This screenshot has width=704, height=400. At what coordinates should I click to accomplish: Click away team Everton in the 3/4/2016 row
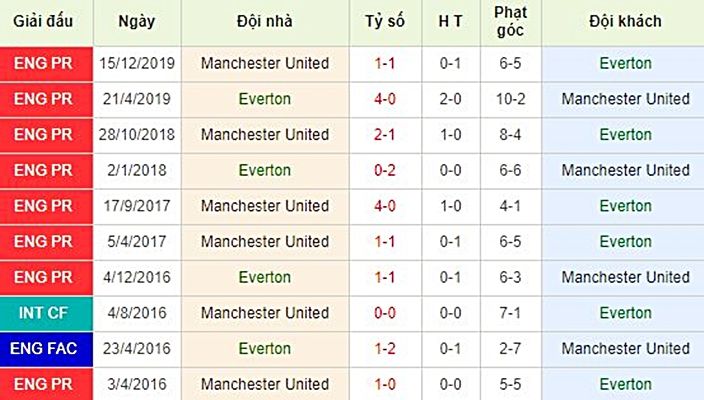point(625,384)
